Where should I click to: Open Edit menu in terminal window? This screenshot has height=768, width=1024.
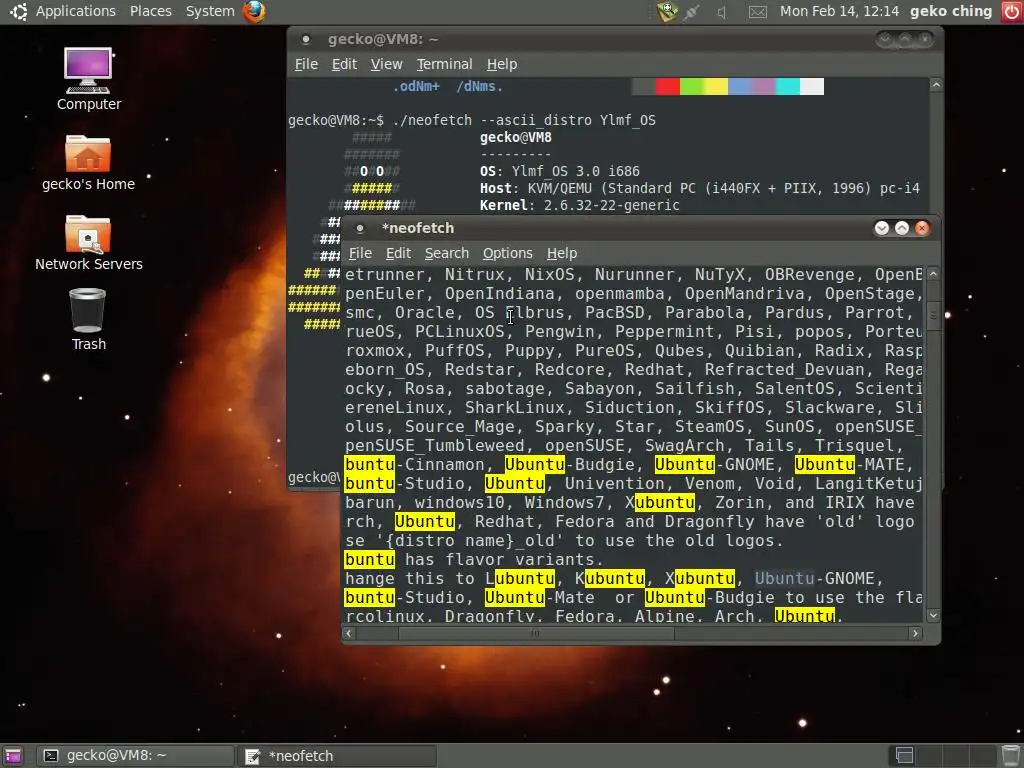pos(344,64)
